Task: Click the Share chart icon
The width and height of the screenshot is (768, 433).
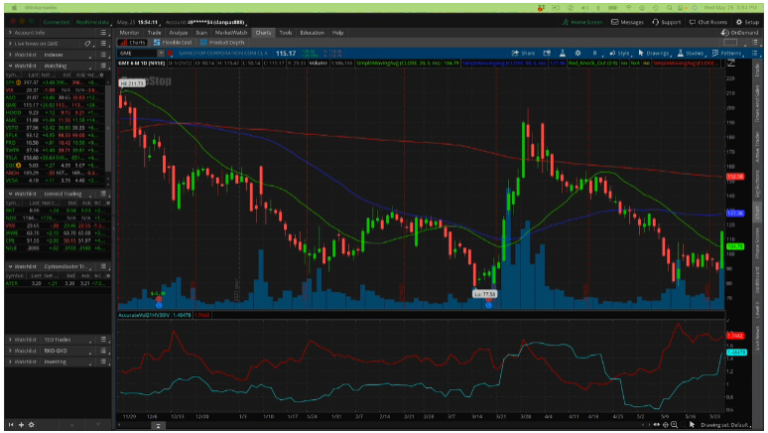Action: [x=526, y=52]
